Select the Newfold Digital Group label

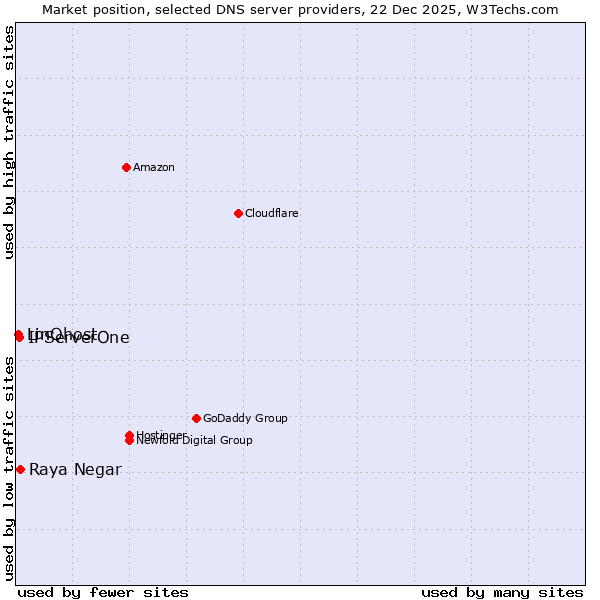pos(194,440)
